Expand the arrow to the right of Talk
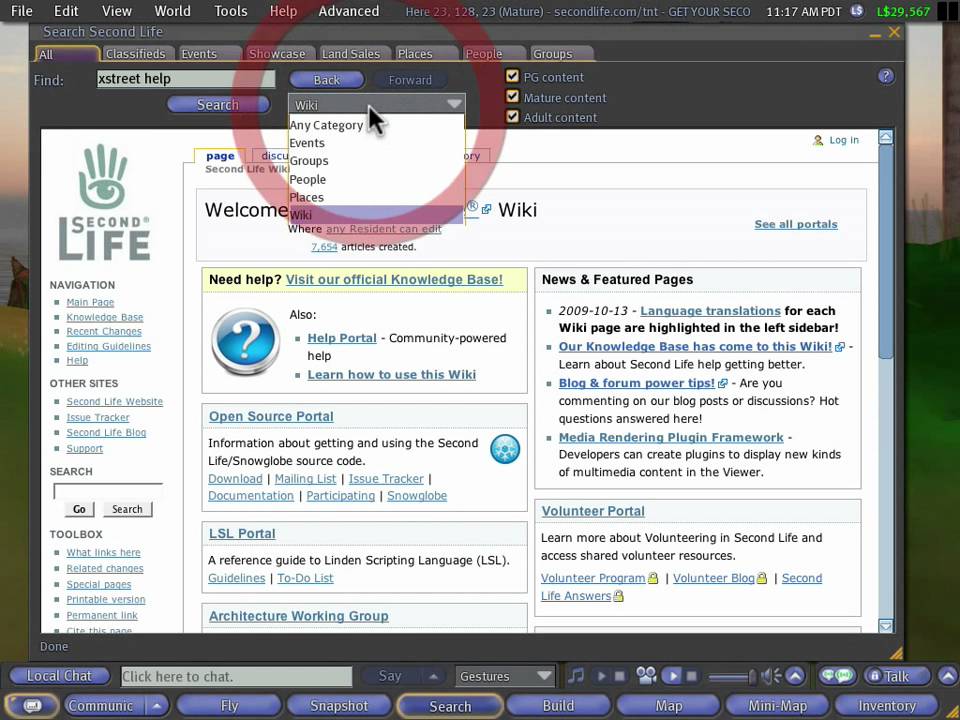This screenshot has width=960, height=720. pyautogui.click(x=947, y=676)
